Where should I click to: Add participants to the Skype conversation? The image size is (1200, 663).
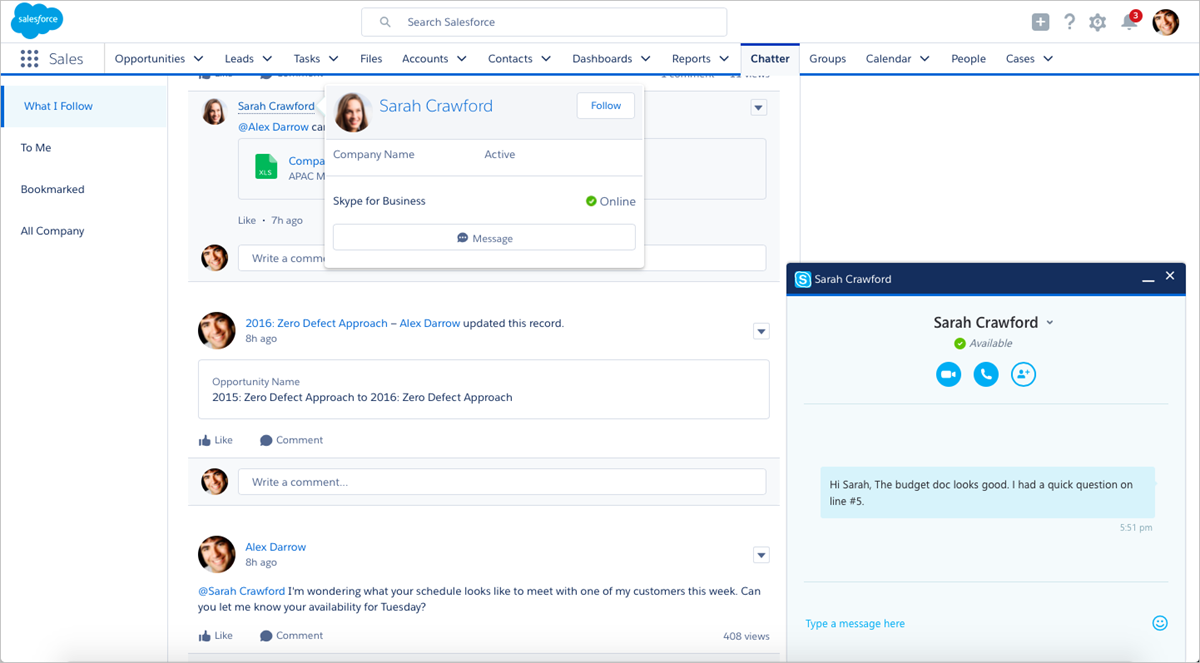pyautogui.click(x=1023, y=374)
